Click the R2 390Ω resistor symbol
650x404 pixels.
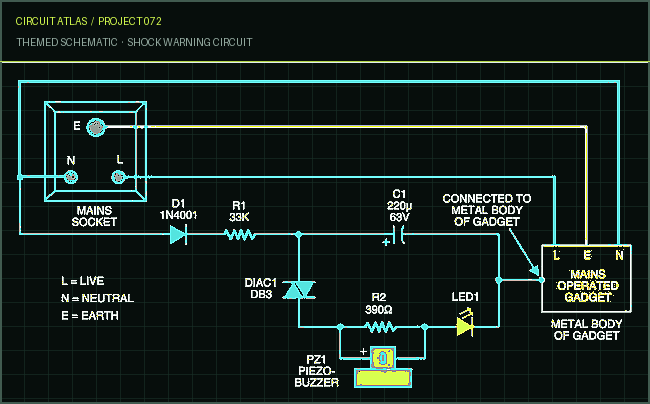381,327
